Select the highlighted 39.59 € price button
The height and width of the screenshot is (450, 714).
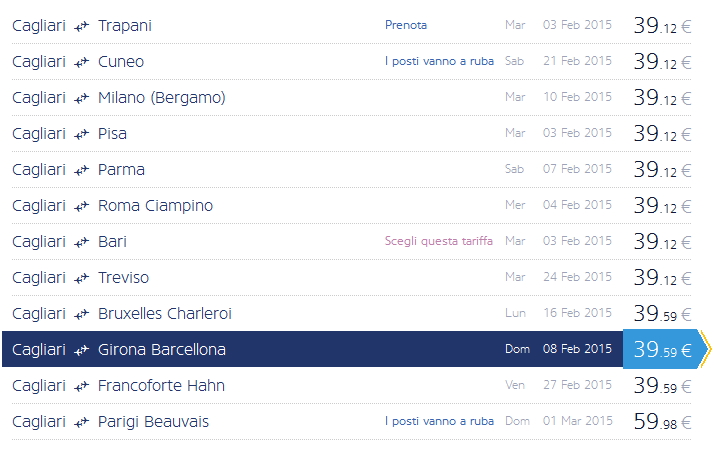coord(663,349)
